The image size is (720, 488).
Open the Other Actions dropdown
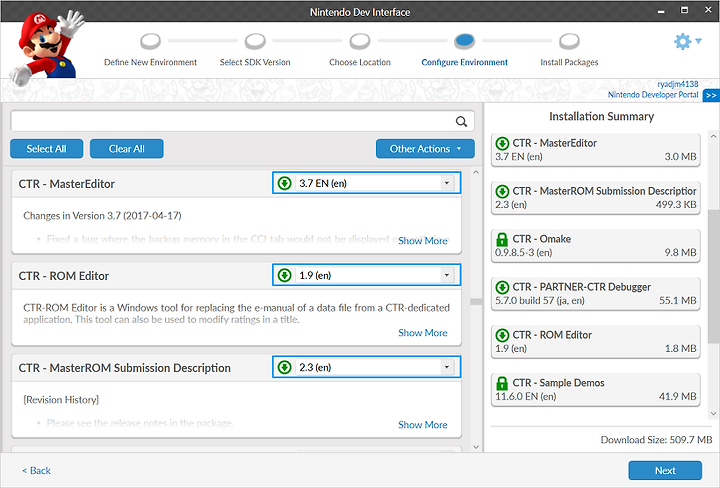coord(425,149)
